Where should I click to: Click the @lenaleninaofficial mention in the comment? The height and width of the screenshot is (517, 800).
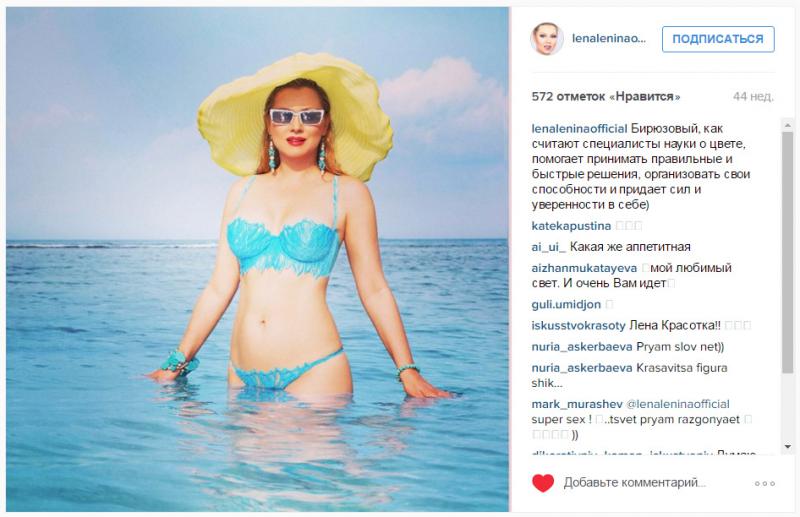(678, 404)
